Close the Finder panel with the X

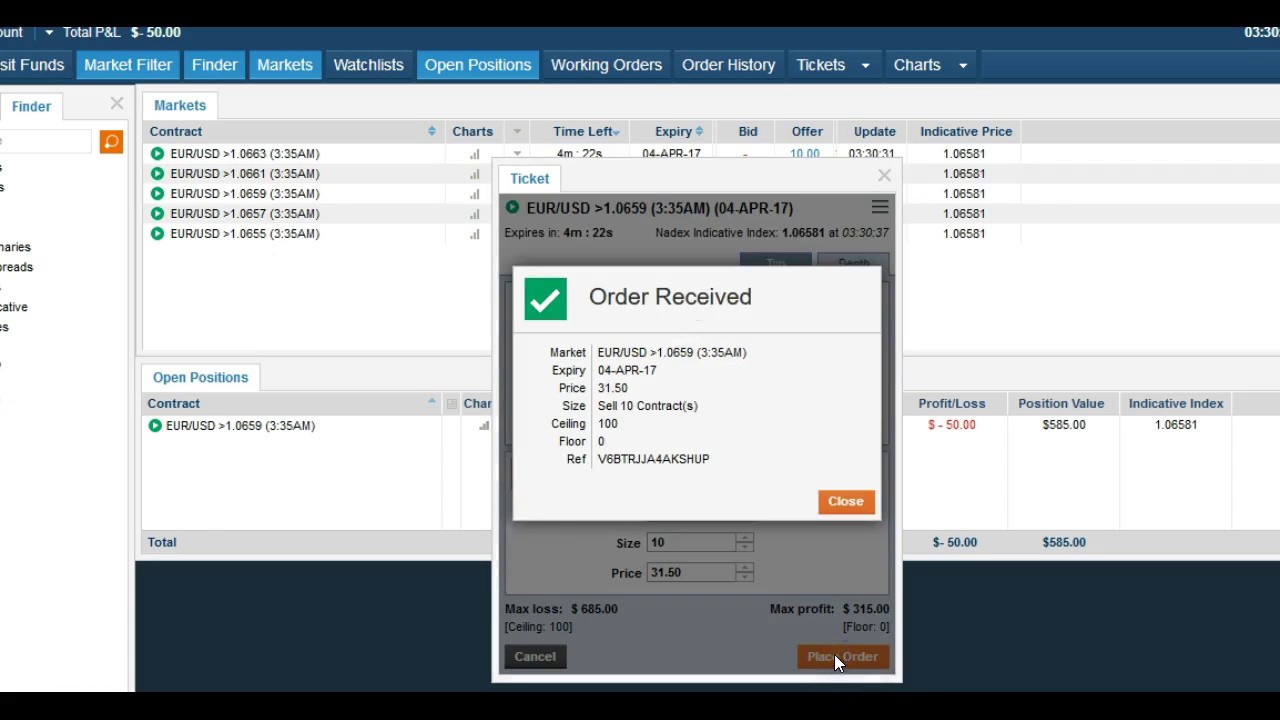click(117, 103)
